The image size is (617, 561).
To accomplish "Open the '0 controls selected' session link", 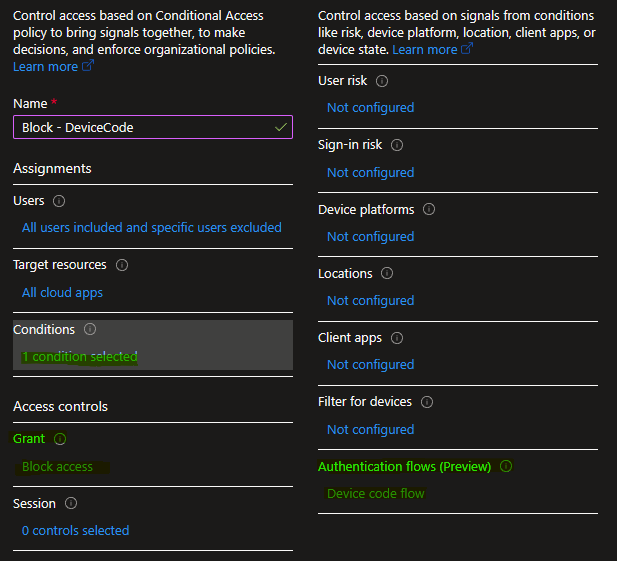I will pos(75,531).
